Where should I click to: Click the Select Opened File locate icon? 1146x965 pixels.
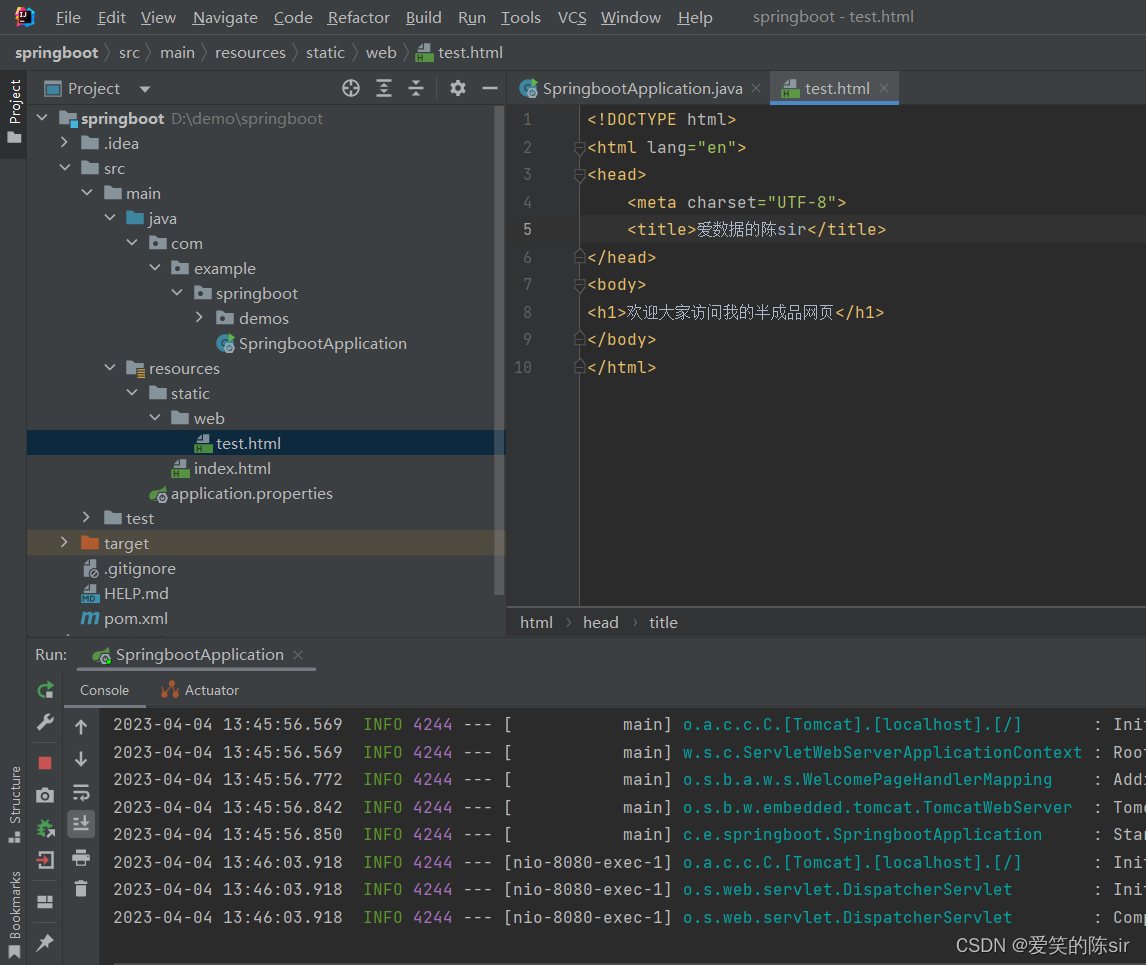[351, 88]
